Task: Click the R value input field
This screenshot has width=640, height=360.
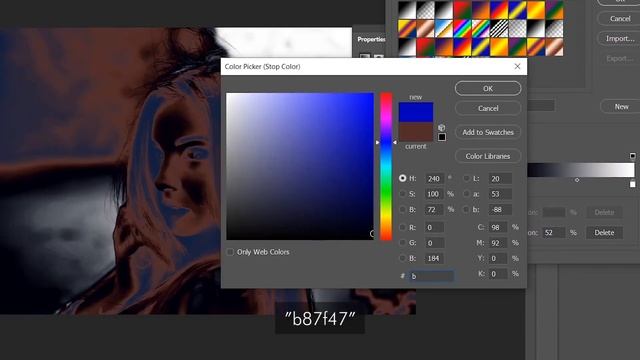Action: pyautogui.click(x=434, y=227)
